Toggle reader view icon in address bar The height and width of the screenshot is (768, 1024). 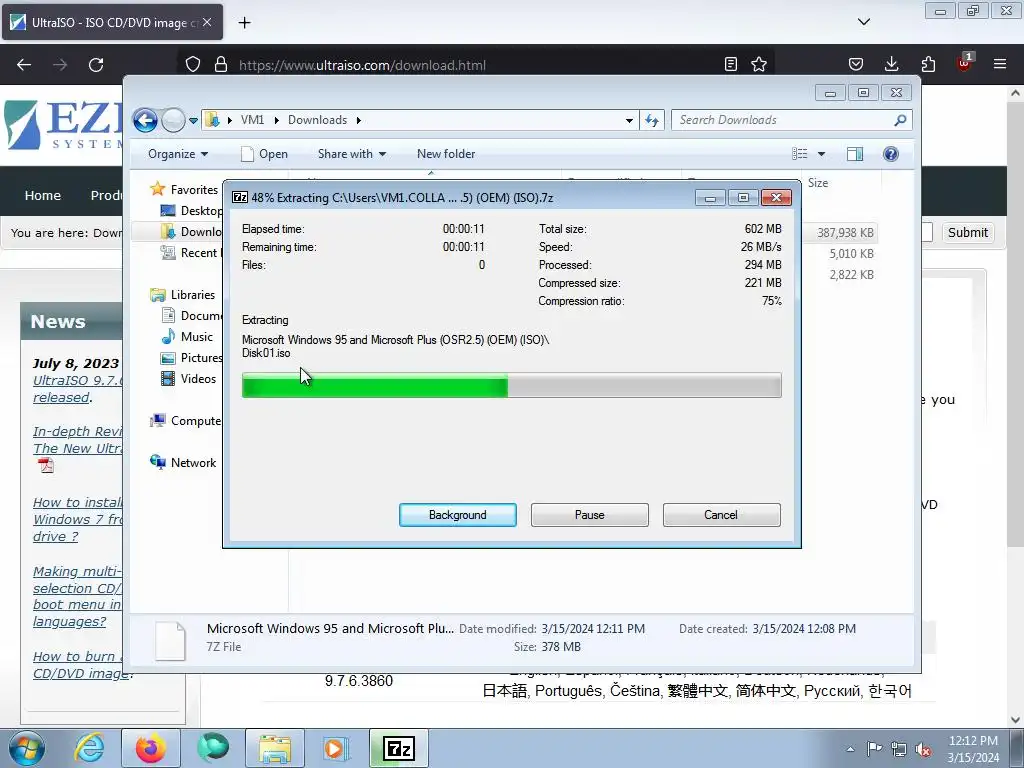pos(731,64)
